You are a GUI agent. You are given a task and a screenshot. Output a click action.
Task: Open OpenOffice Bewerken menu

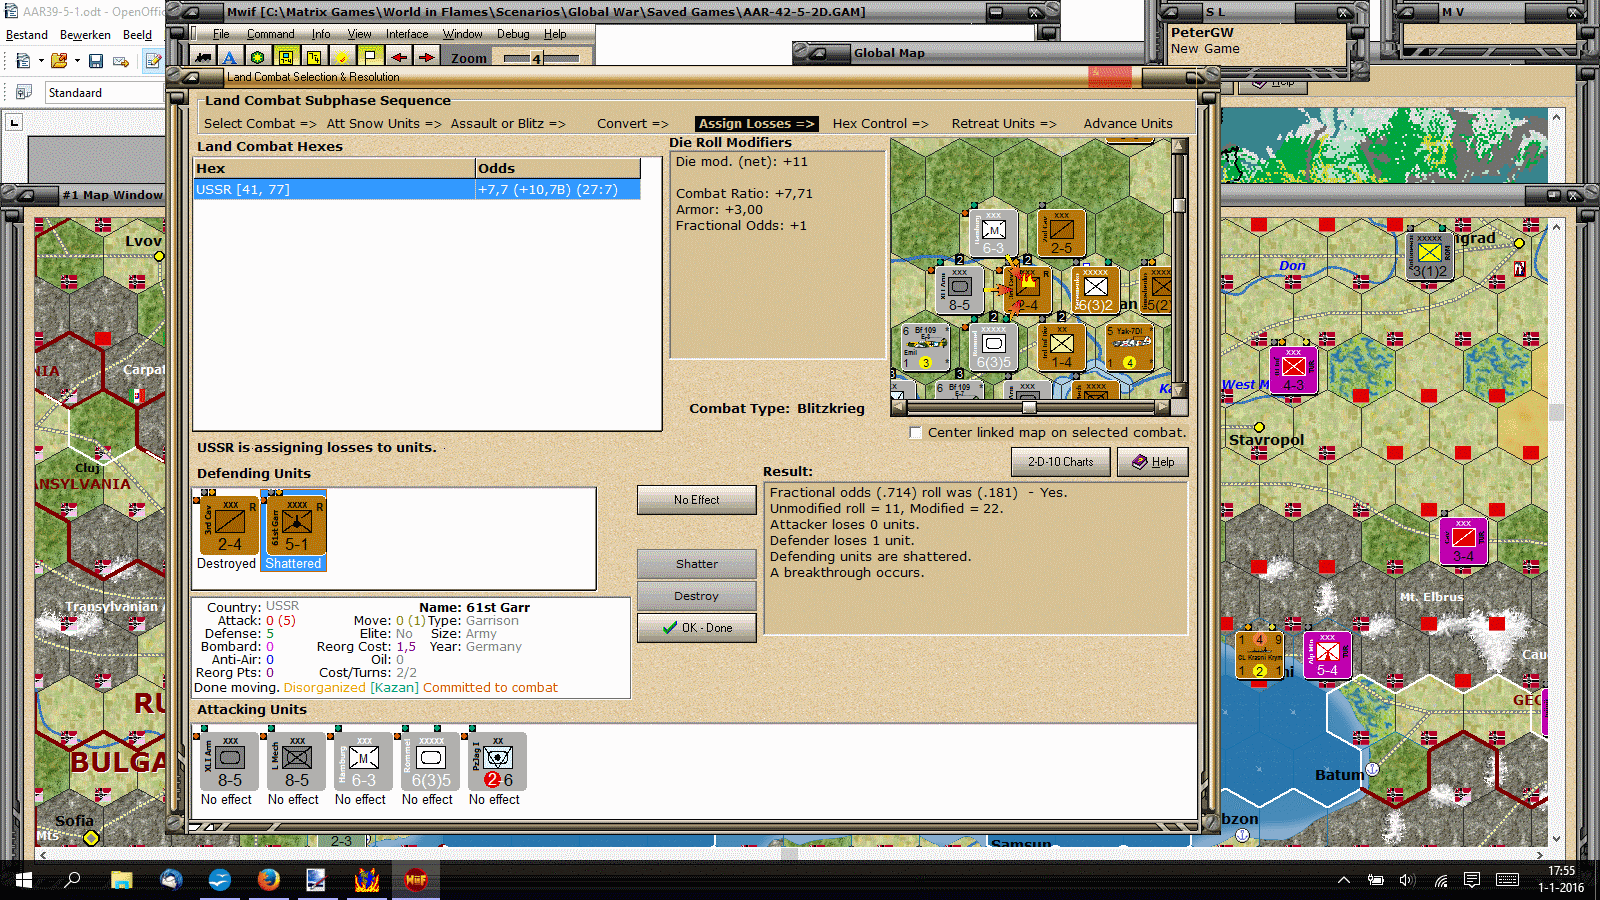tap(85, 35)
